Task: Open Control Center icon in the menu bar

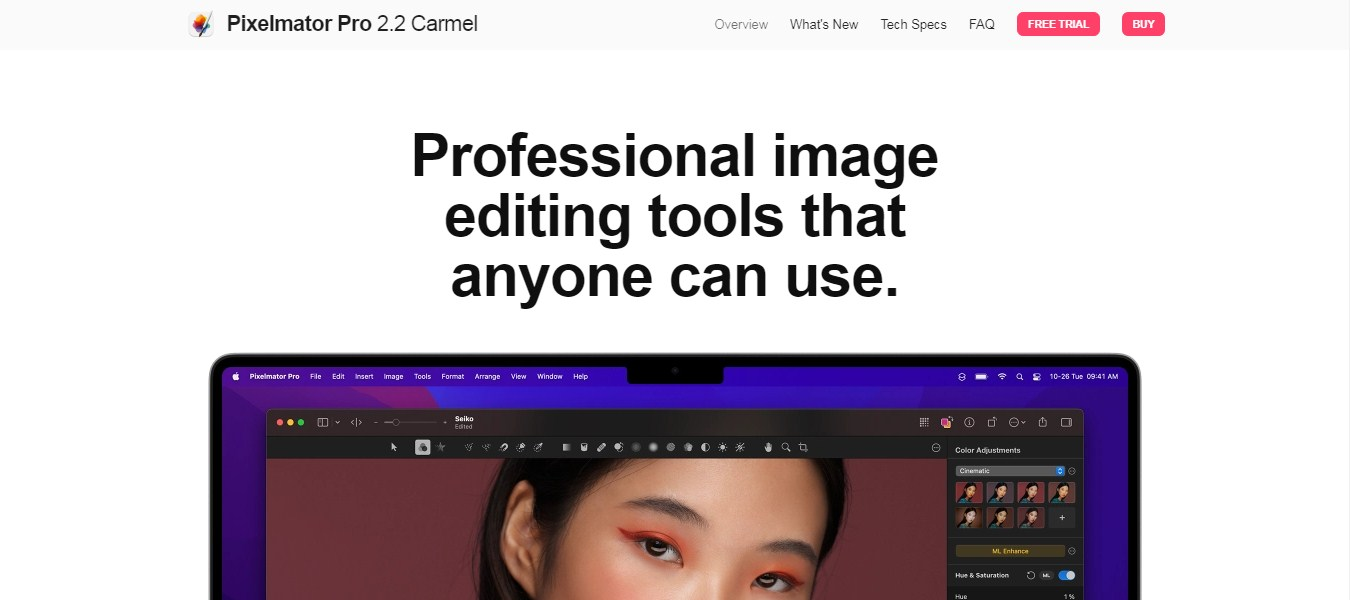Action: pos(1037,377)
